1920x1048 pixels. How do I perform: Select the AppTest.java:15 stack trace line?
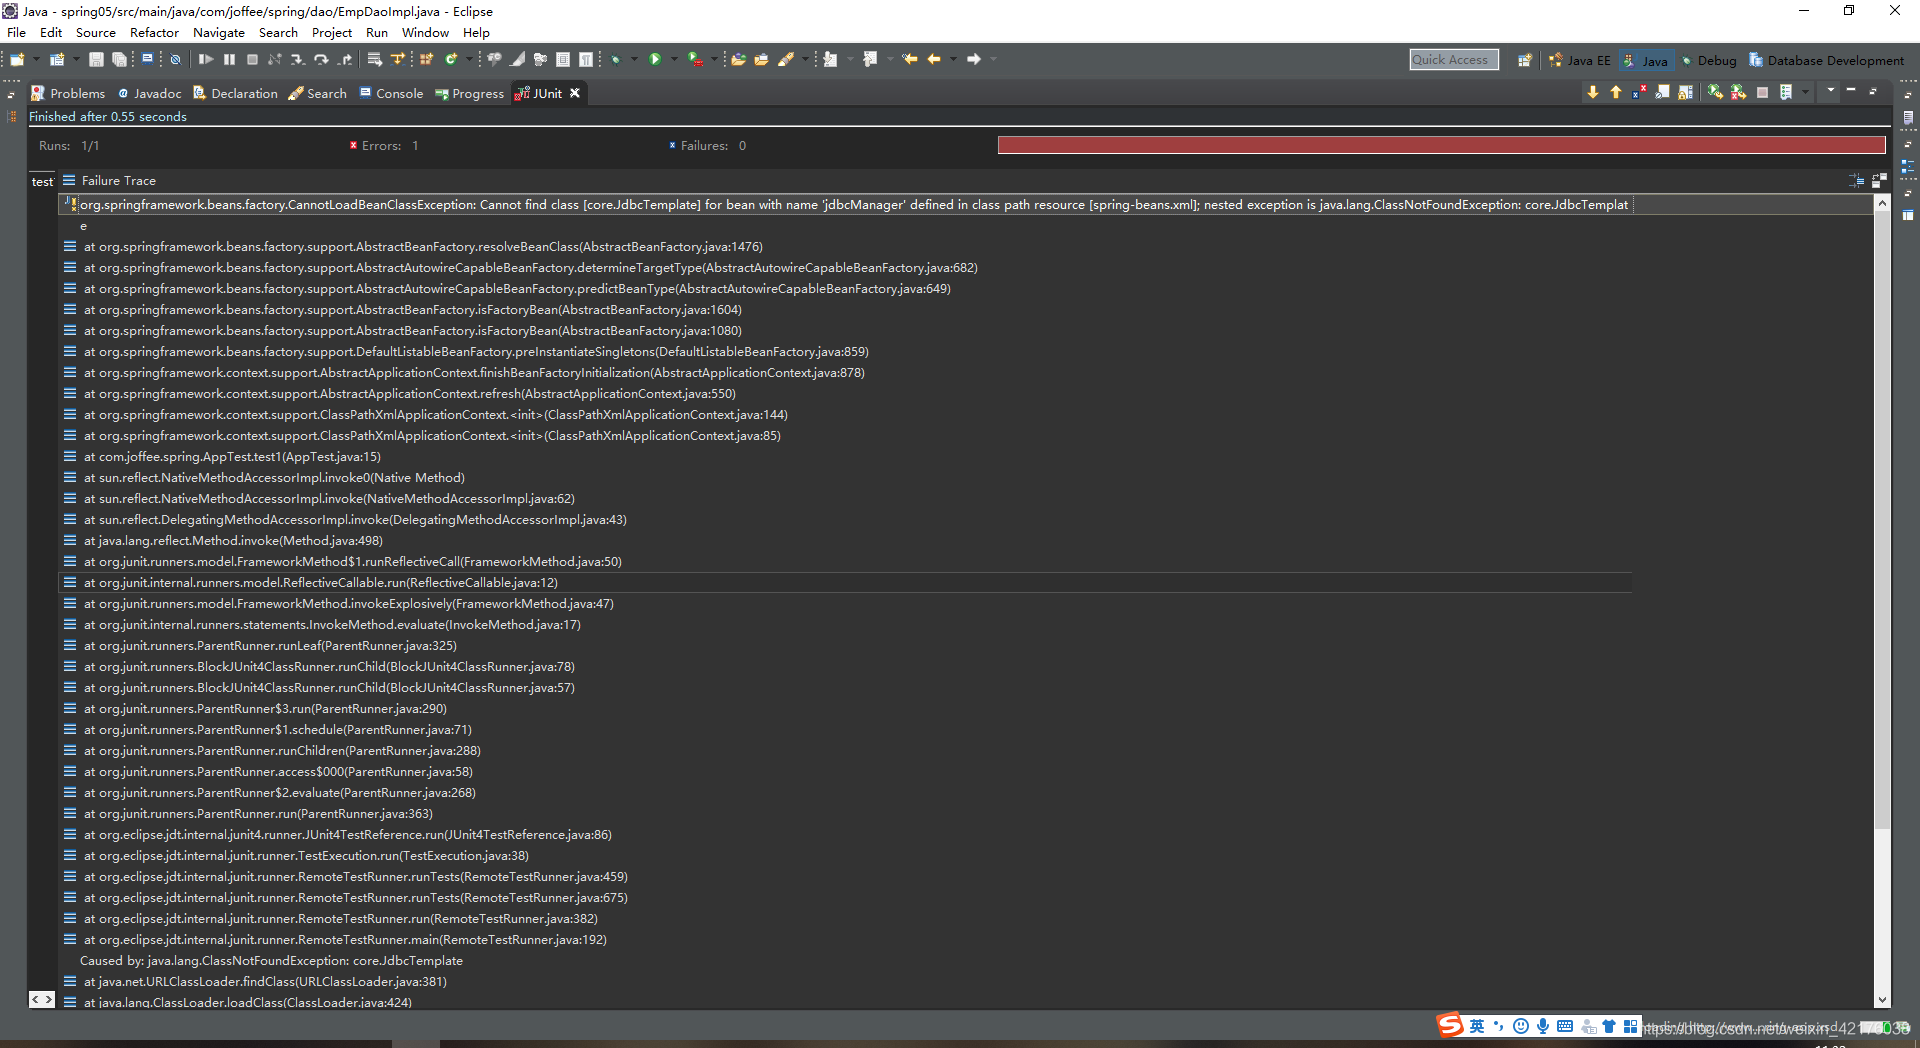point(230,456)
